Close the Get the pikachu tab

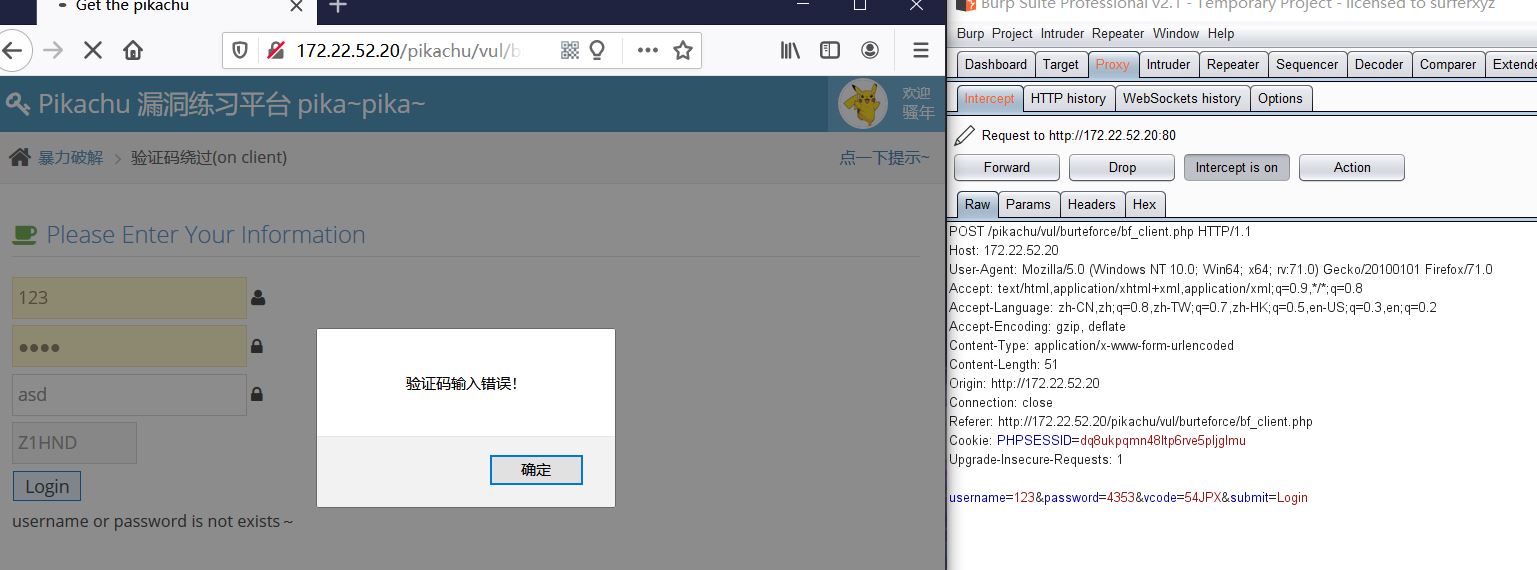[297, 6]
